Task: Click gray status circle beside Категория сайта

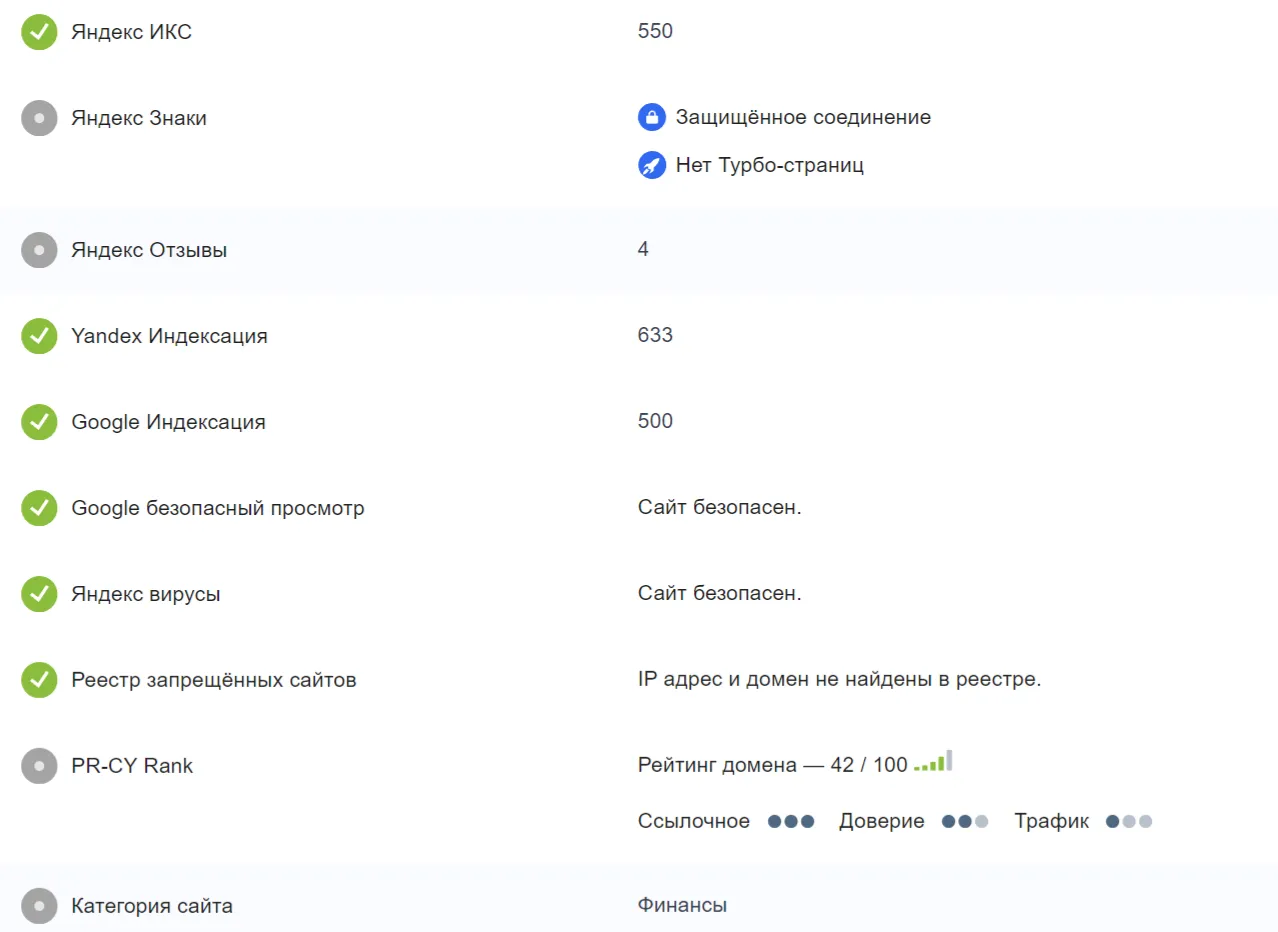Action: 39,907
